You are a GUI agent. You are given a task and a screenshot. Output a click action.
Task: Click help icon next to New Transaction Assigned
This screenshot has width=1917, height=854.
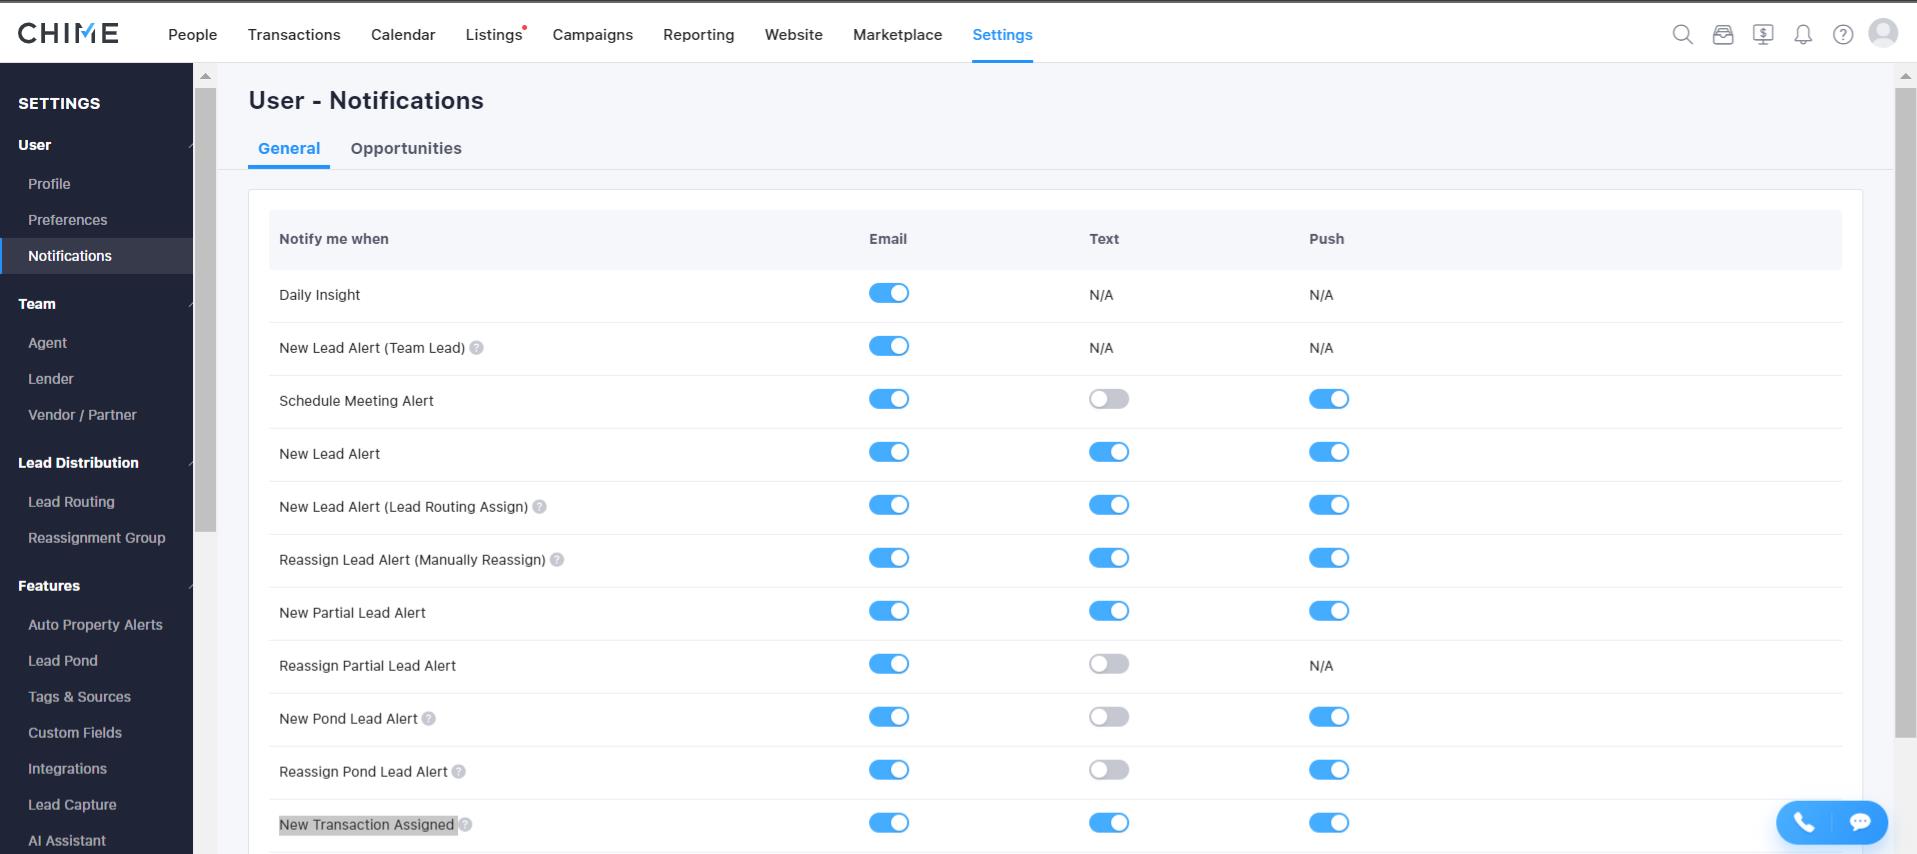[465, 825]
